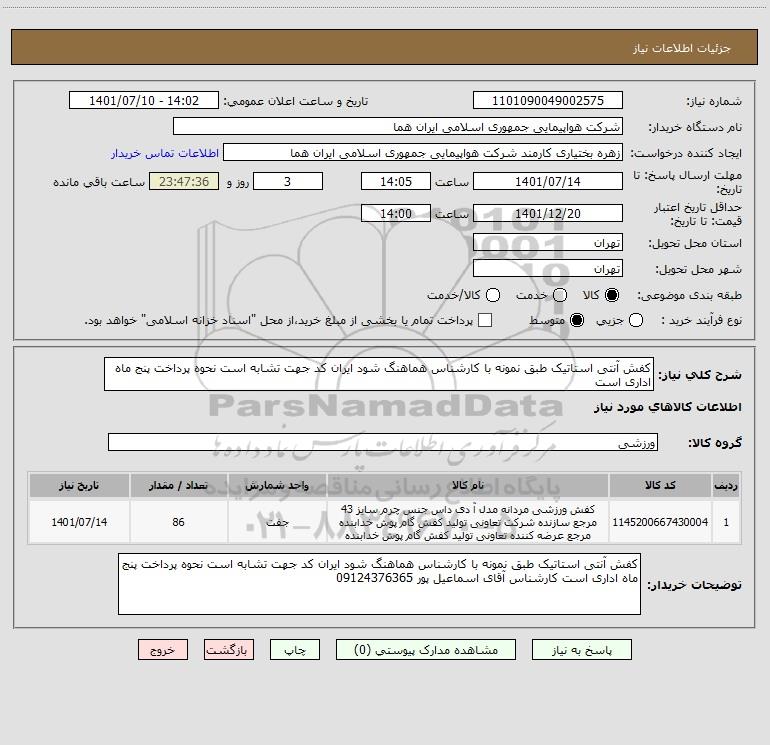Viewport: 770px width, 745px height.
Task: Click the remaining days field showing 3
Action: point(288,181)
